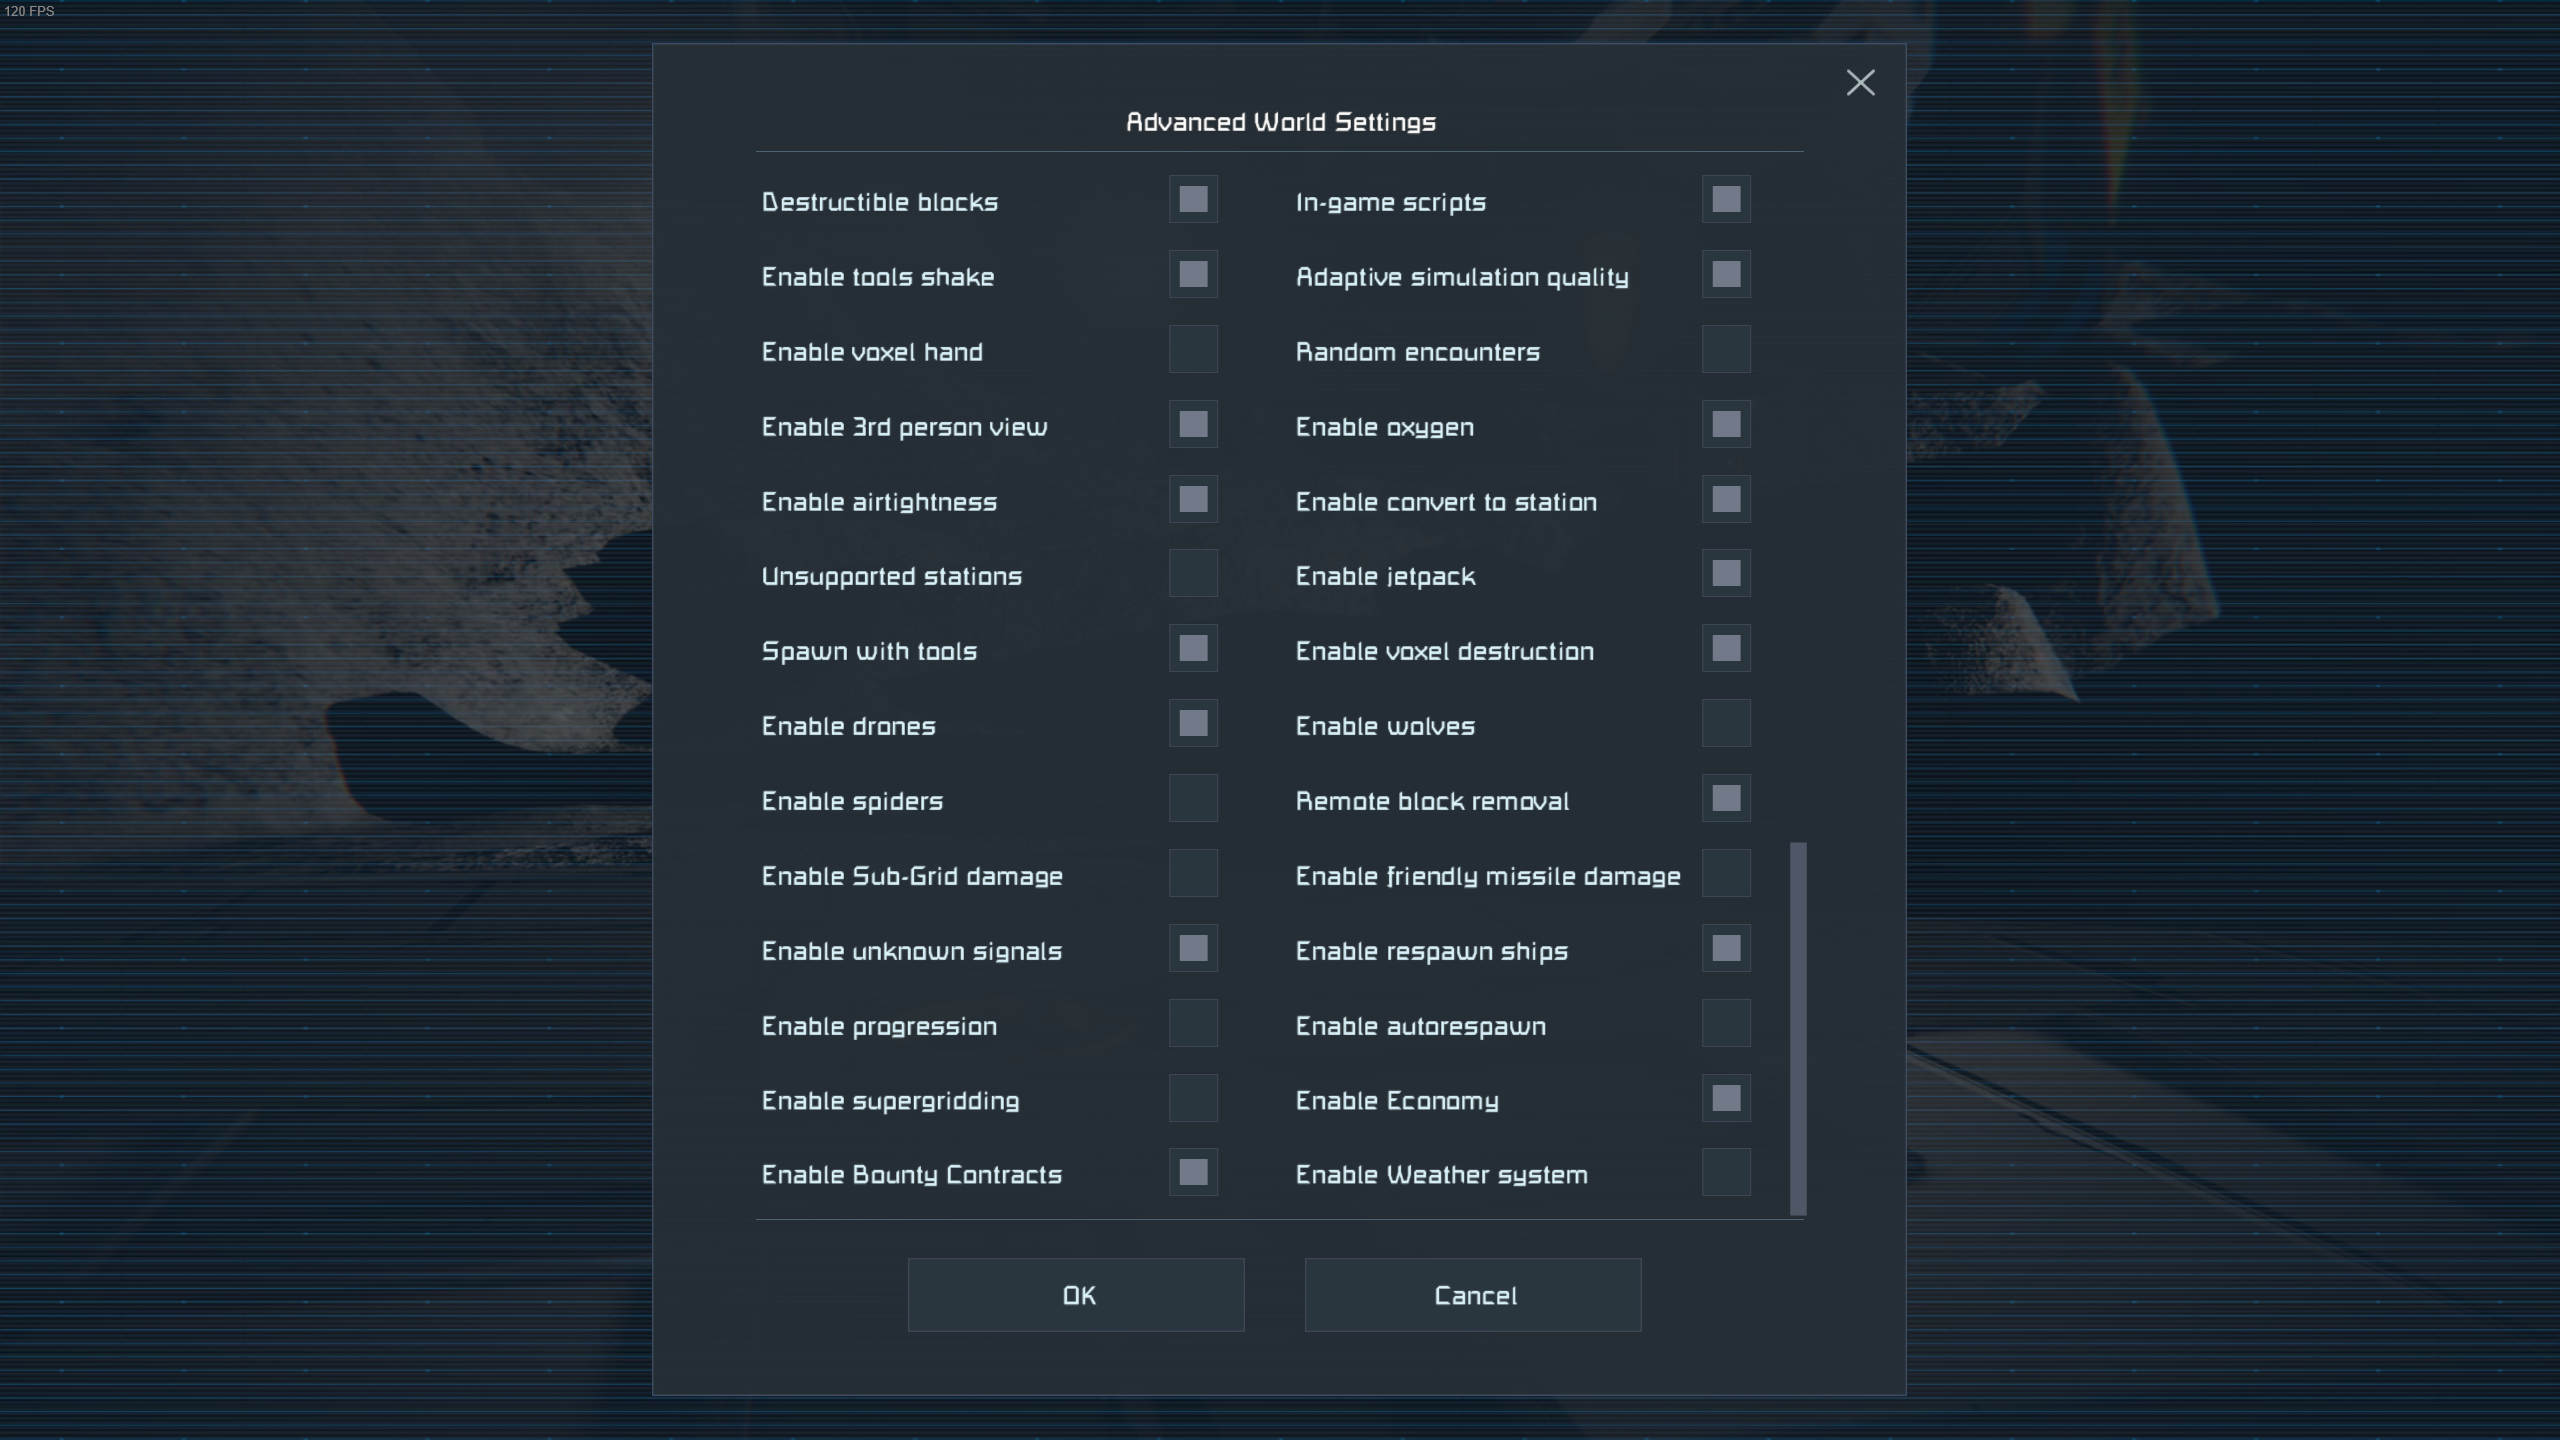The width and height of the screenshot is (2560, 1440).
Task: Uncheck Enable jetpack option
Action: (1726, 574)
